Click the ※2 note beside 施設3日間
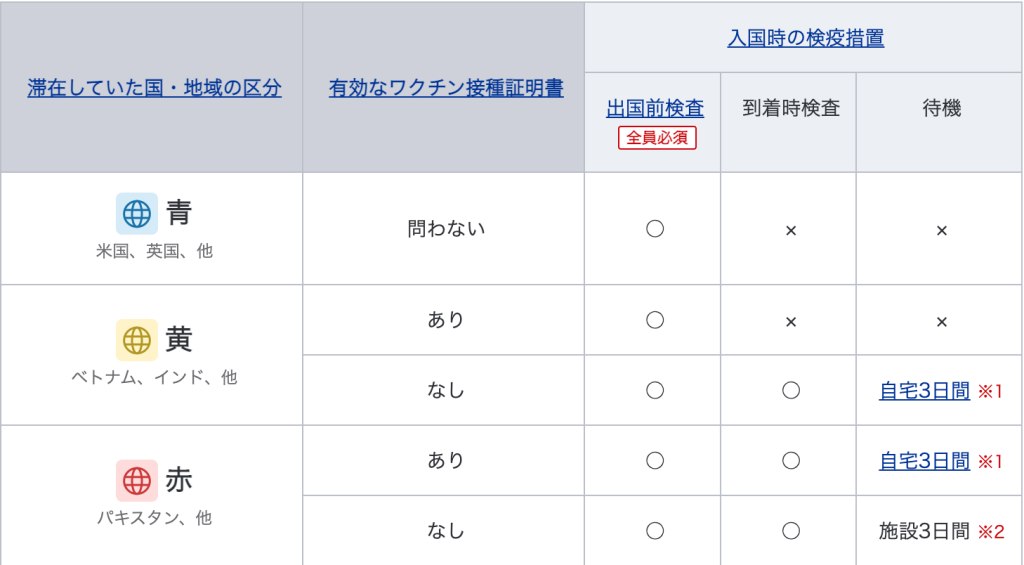Viewport: 1024px width, 565px height. (x=991, y=532)
